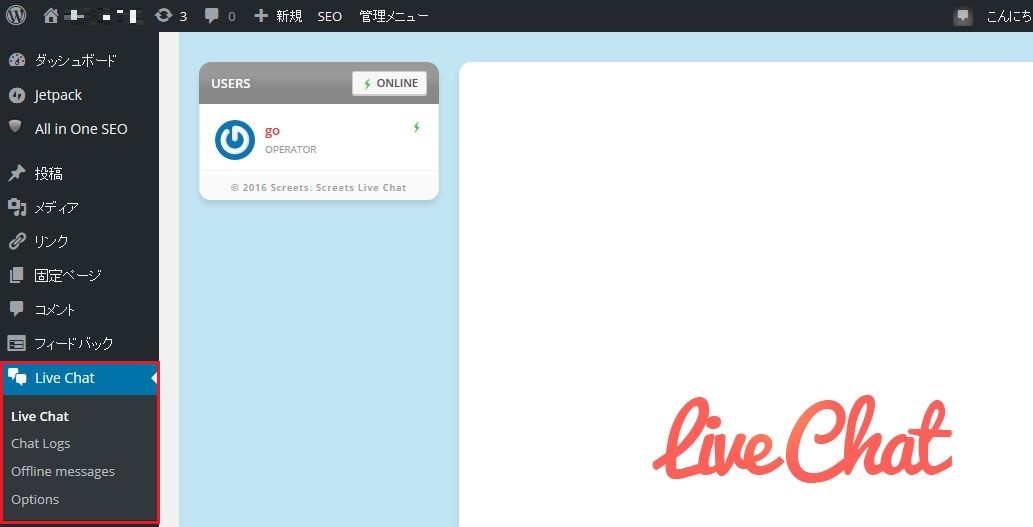
Task: Open the All in One SEO menu
Action: point(79,129)
